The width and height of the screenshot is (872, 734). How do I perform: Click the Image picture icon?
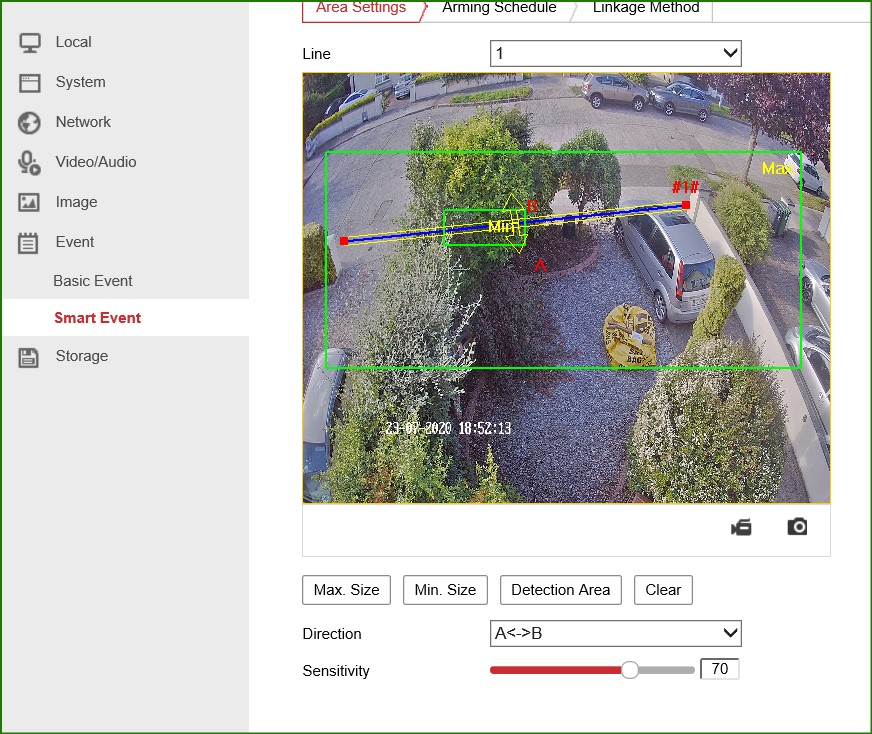[x=29, y=202]
